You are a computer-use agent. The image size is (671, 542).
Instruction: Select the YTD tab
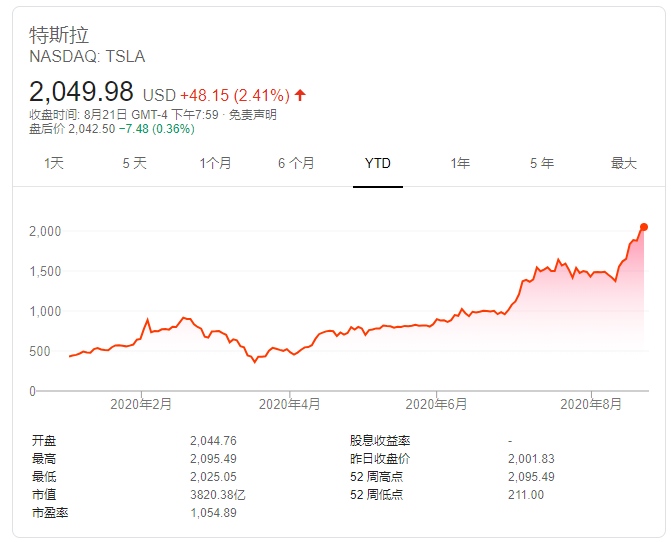pyautogui.click(x=378, y=163)
